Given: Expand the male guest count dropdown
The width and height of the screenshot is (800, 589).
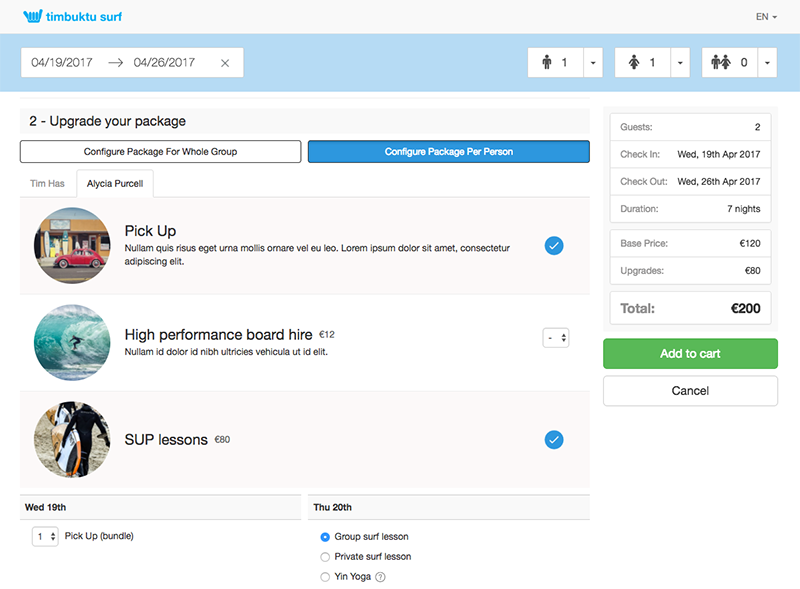Looking at the screenshot, I should pos(592,63).
